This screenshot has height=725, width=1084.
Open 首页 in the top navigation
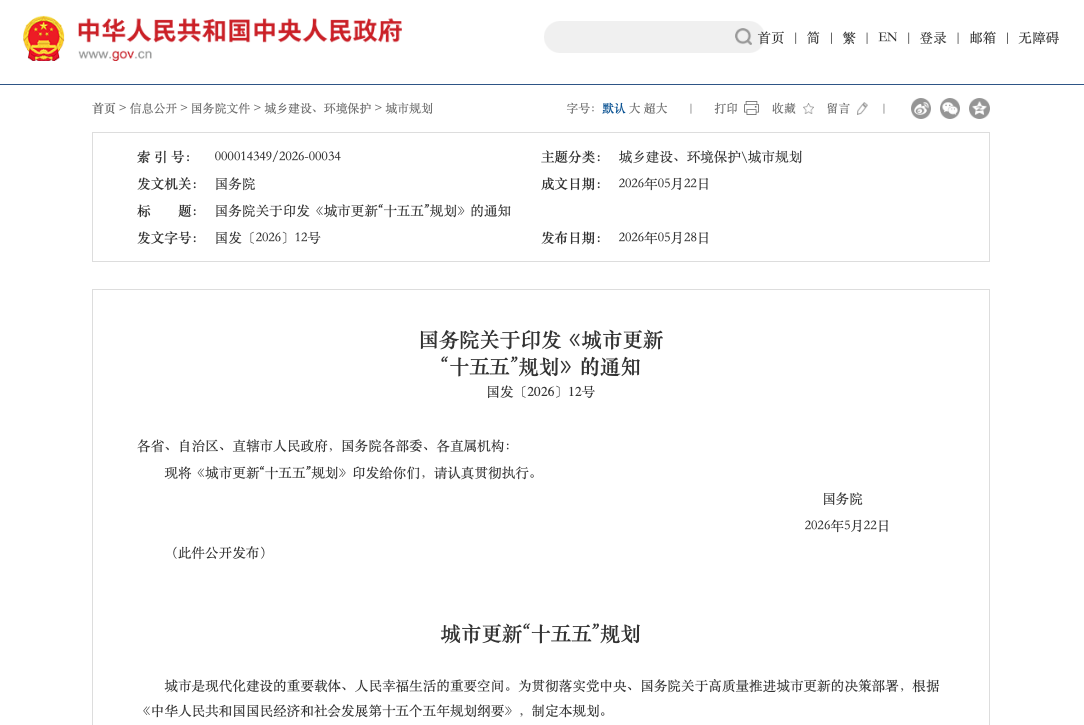pos(771,38)
